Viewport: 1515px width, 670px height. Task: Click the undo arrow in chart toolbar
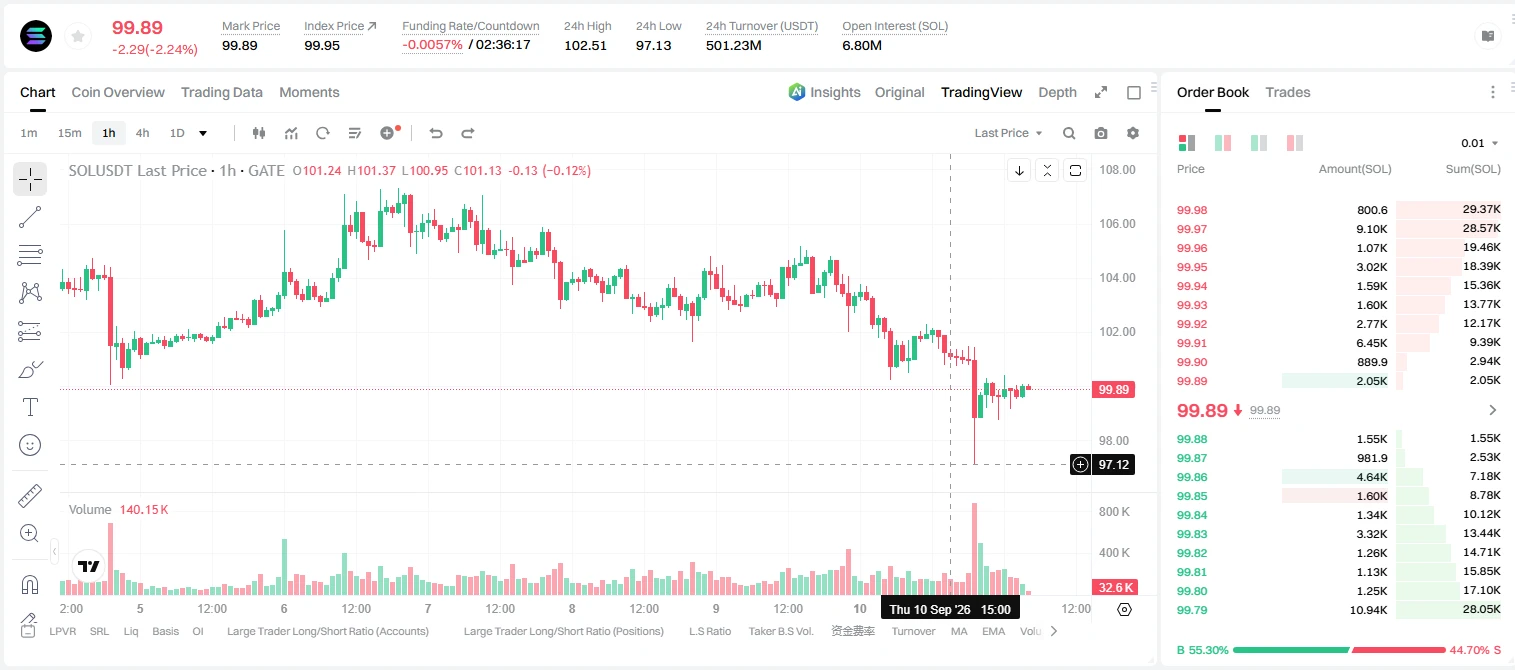point(435,133)
